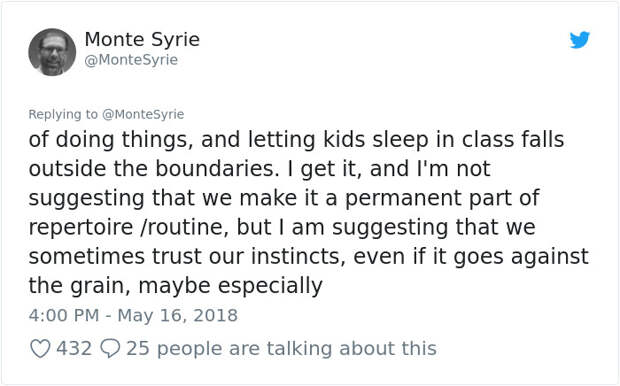Click the word 'boundaries' in the tweet
The image size is (620, 386).
point(214,169)
